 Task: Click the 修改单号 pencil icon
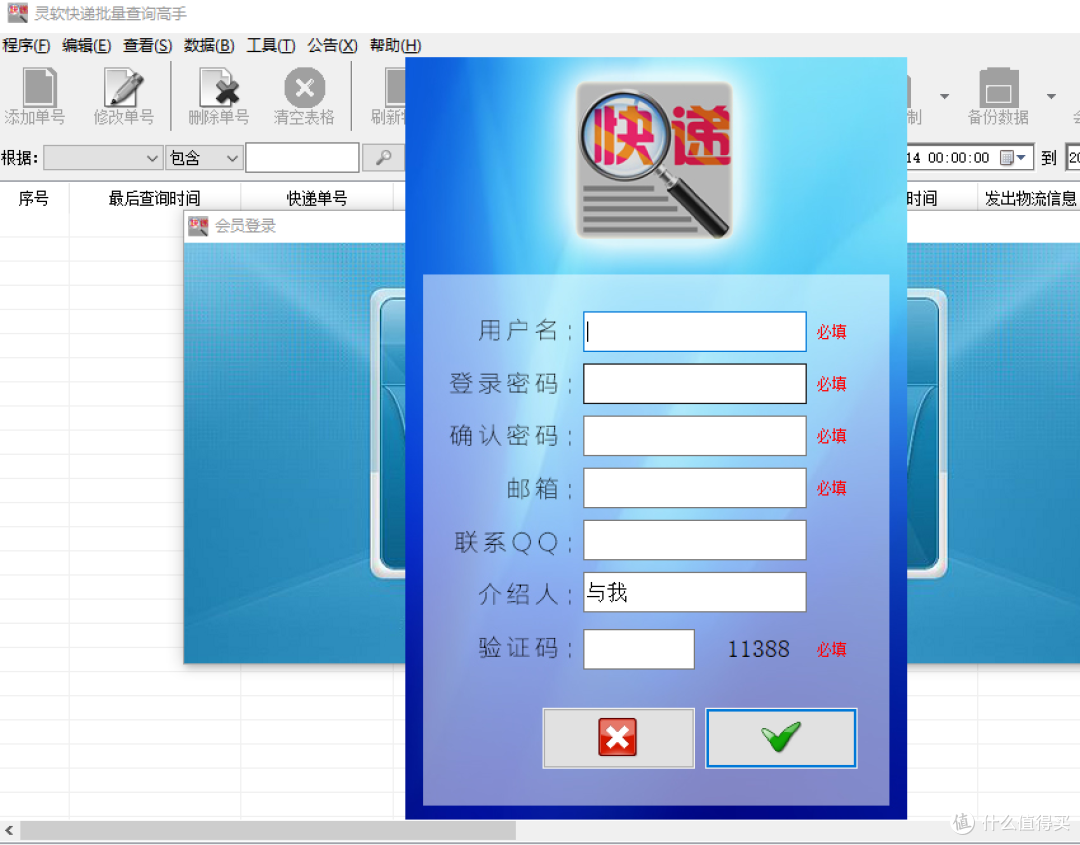123,96
